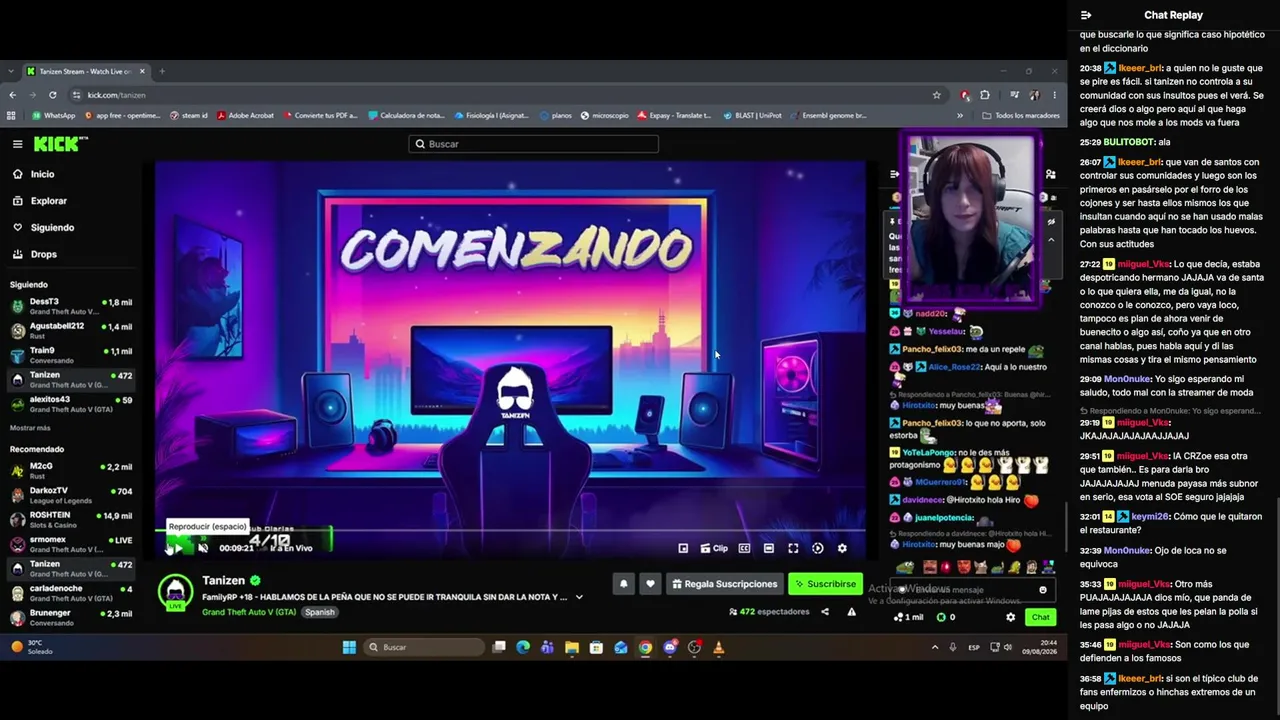Open DarkozTV recommended channel
The width and height of the screenshot is (1280, 720).
point(70,495)
